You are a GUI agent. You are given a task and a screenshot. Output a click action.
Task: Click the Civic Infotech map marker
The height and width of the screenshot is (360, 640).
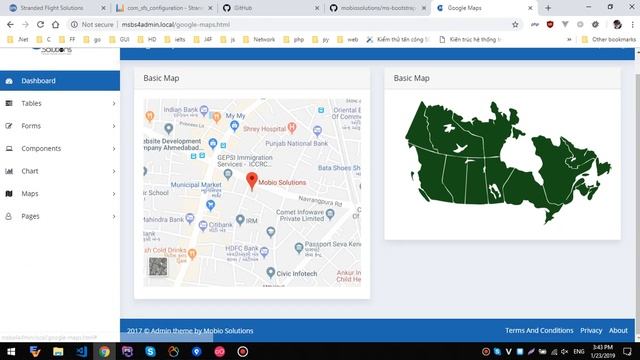(x=270, y=272)
